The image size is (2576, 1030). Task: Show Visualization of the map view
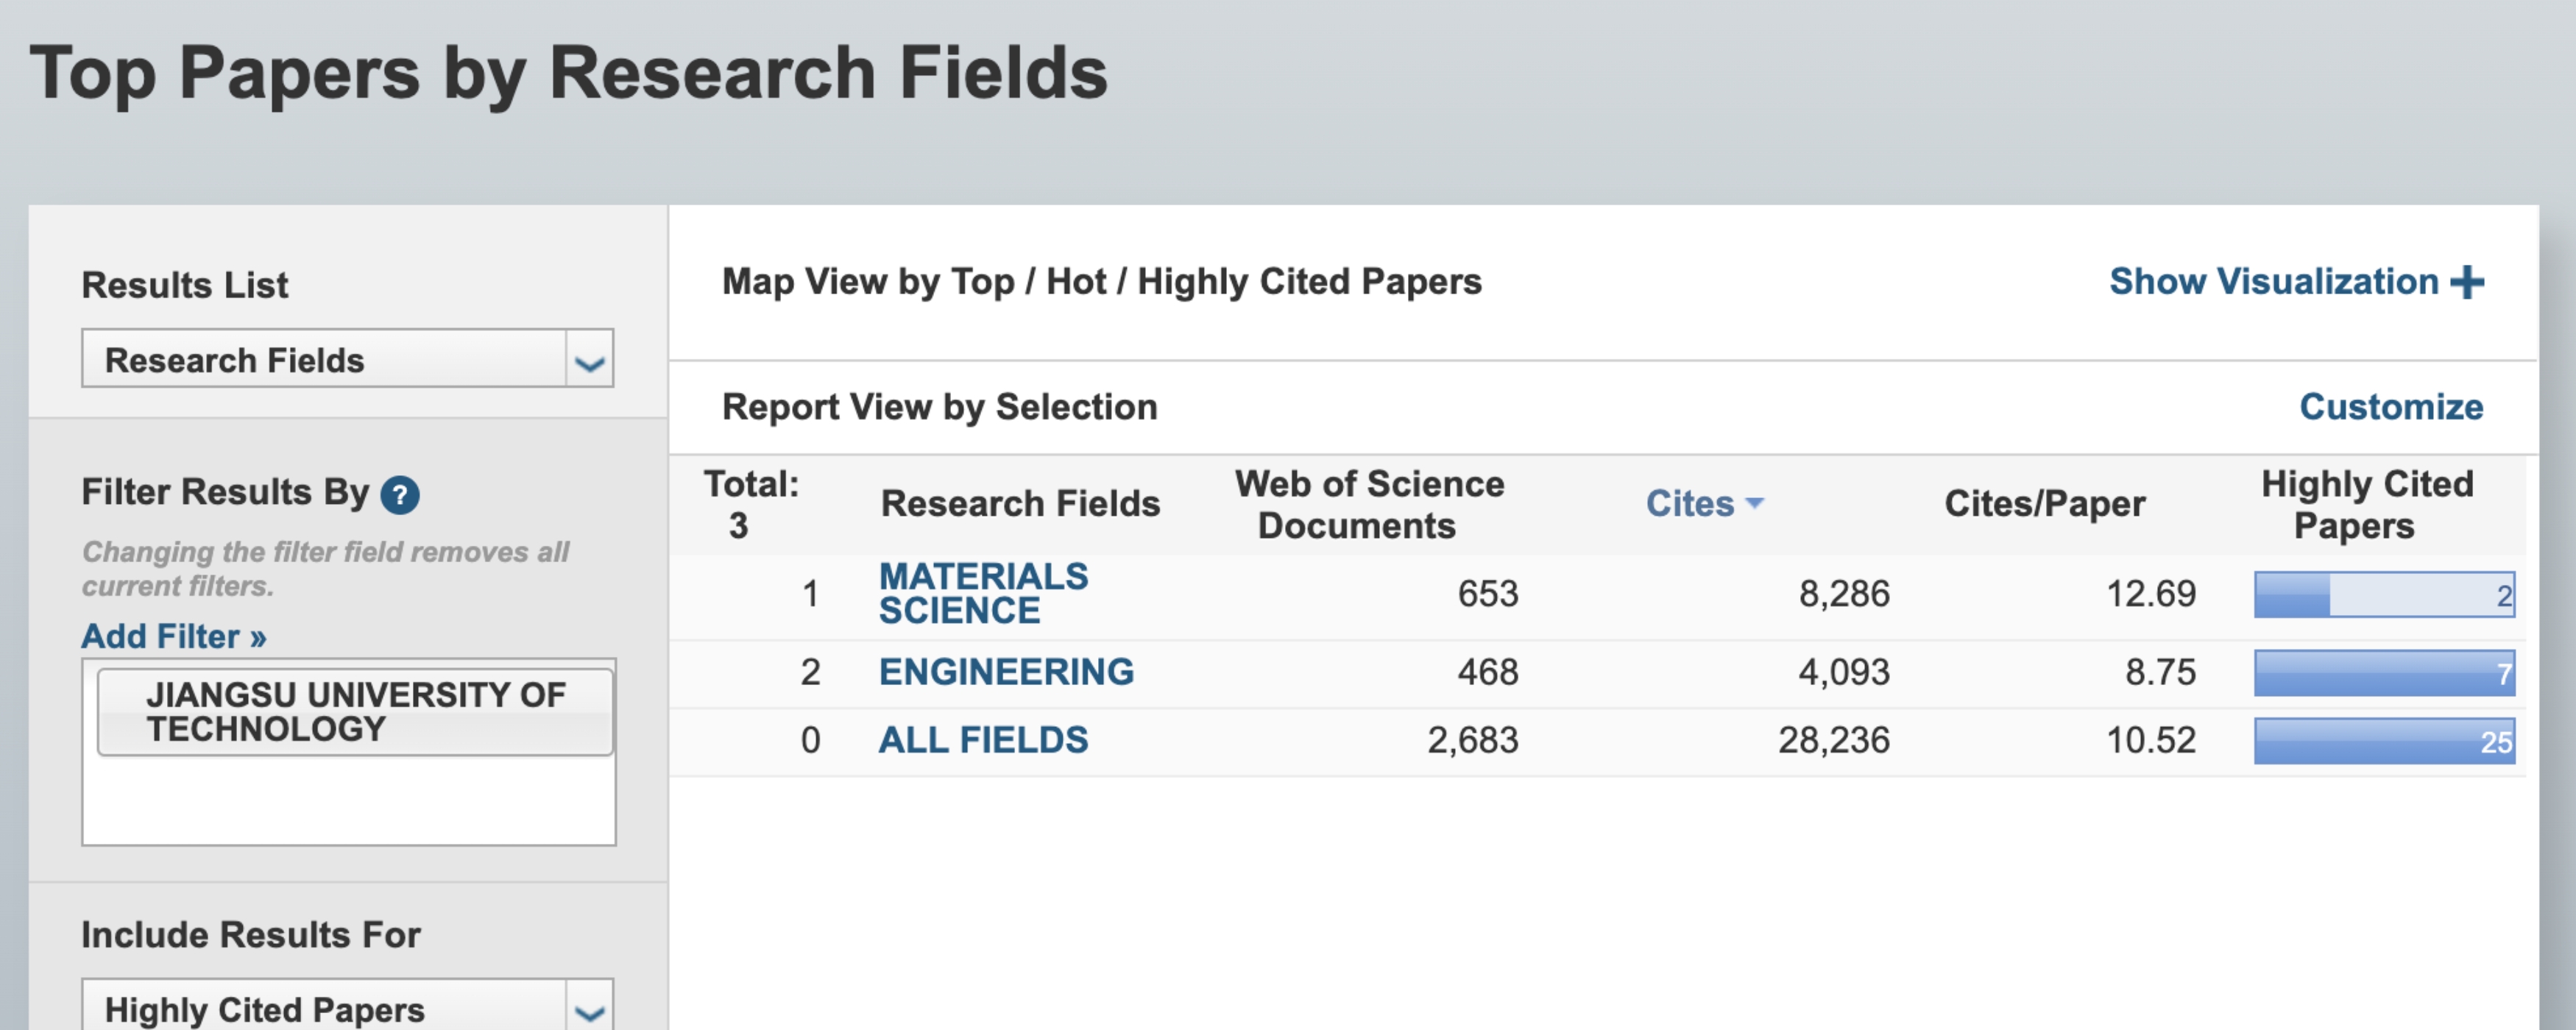tap(2273, 282)
